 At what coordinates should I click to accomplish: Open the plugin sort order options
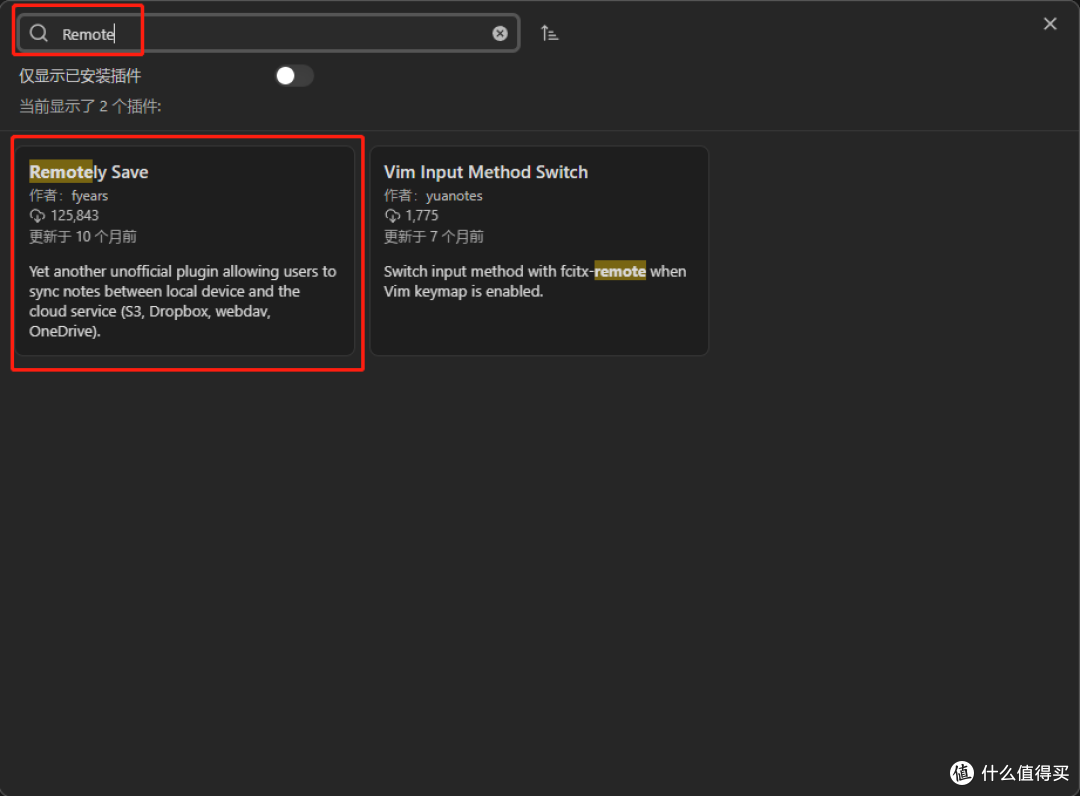(549, 33)
